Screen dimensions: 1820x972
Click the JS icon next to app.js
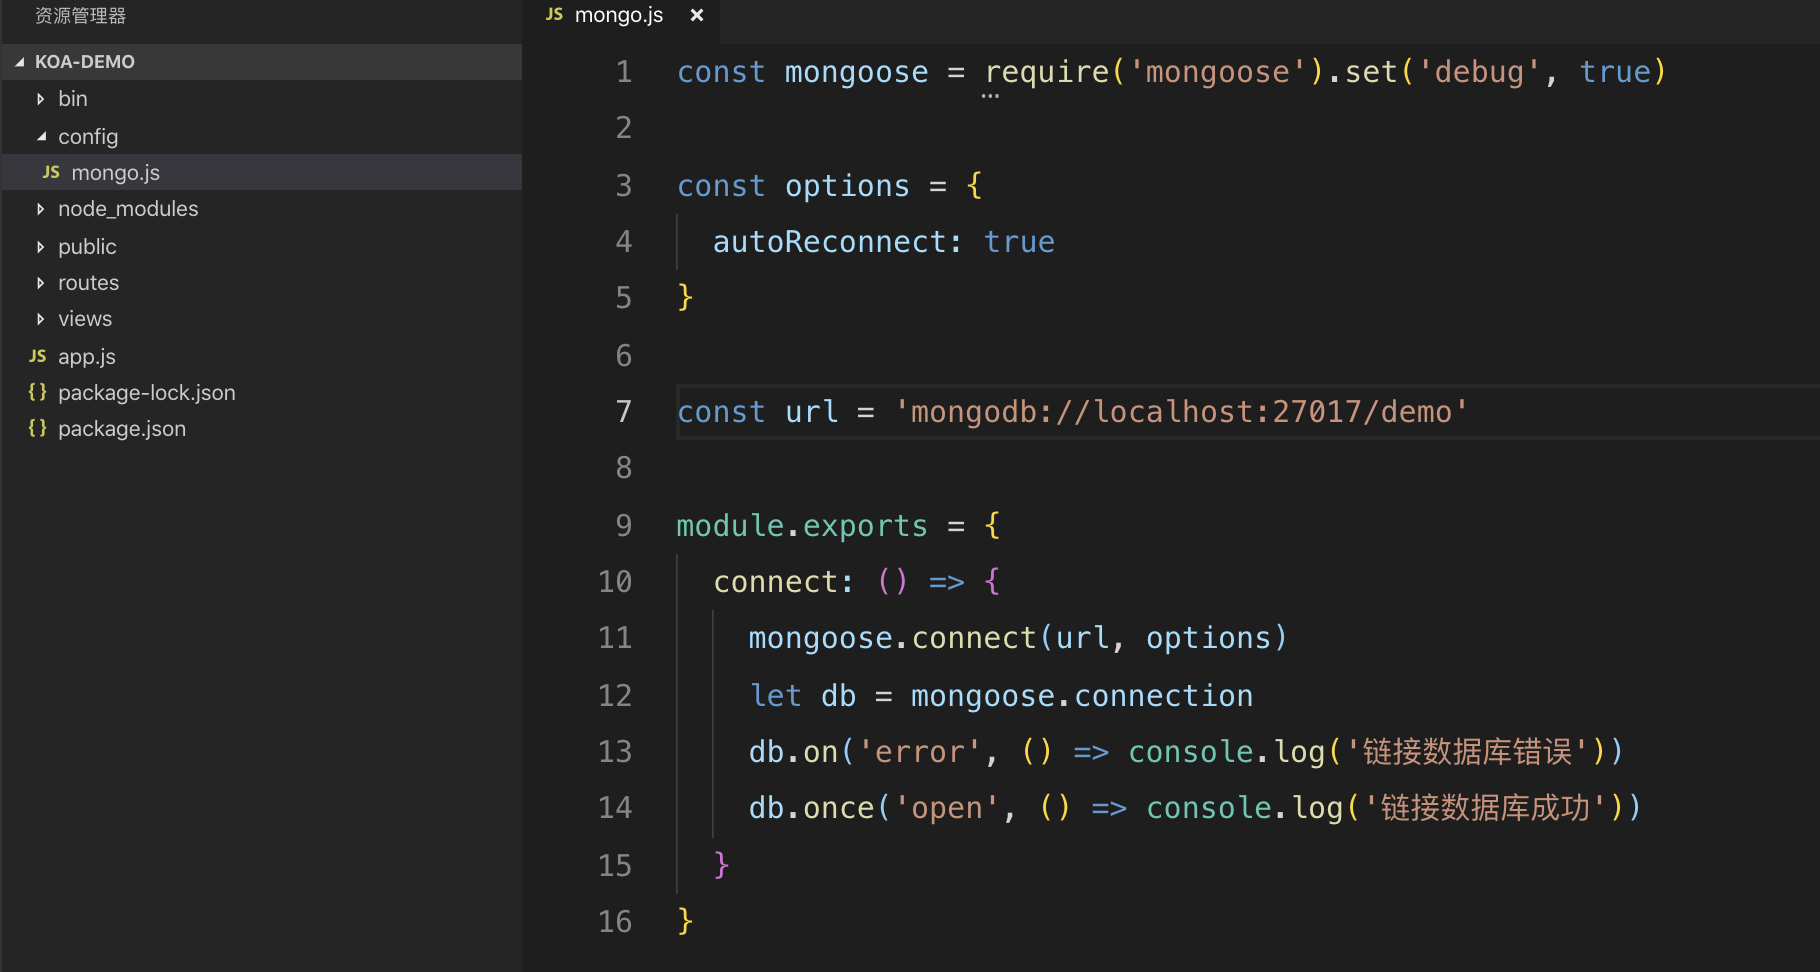(38, 357)
